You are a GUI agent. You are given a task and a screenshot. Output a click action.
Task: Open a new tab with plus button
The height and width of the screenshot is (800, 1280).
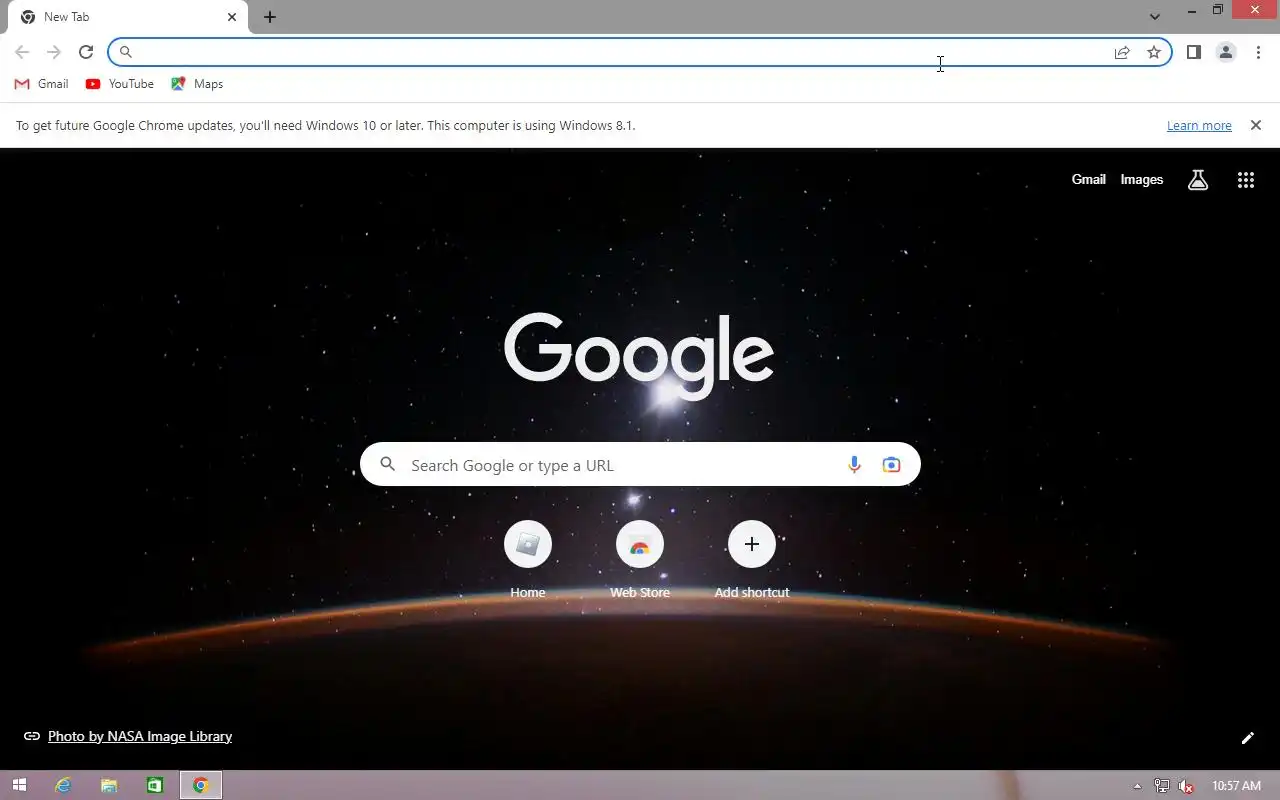(x=270, y=17)
